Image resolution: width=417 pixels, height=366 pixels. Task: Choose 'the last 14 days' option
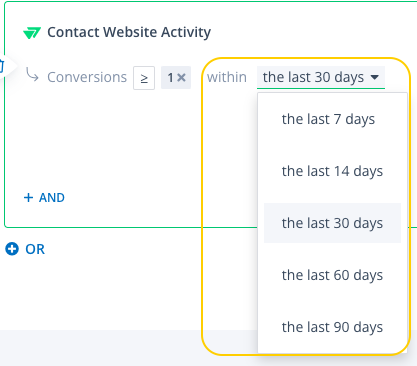pos(332,171)
